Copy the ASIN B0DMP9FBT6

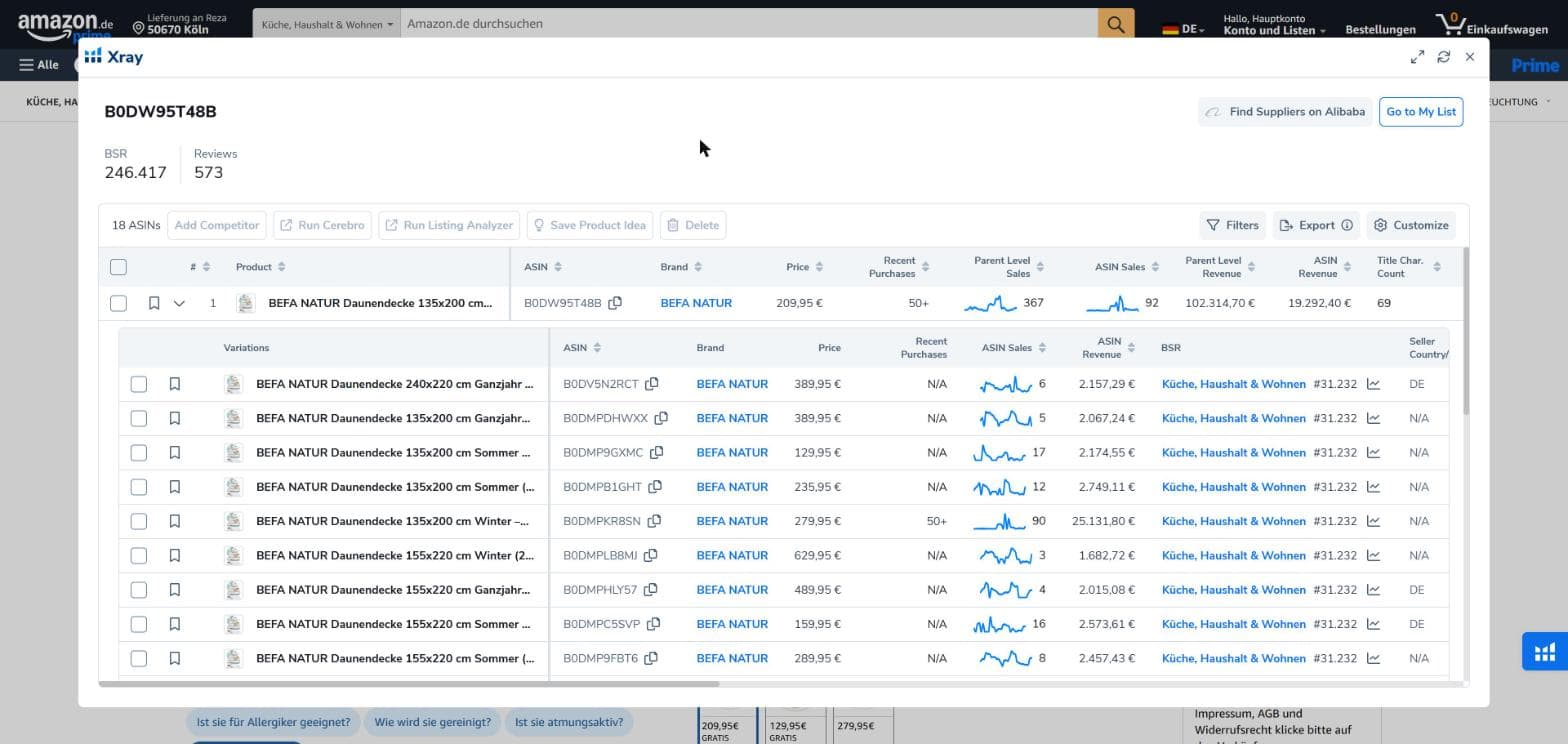[651, 658]
